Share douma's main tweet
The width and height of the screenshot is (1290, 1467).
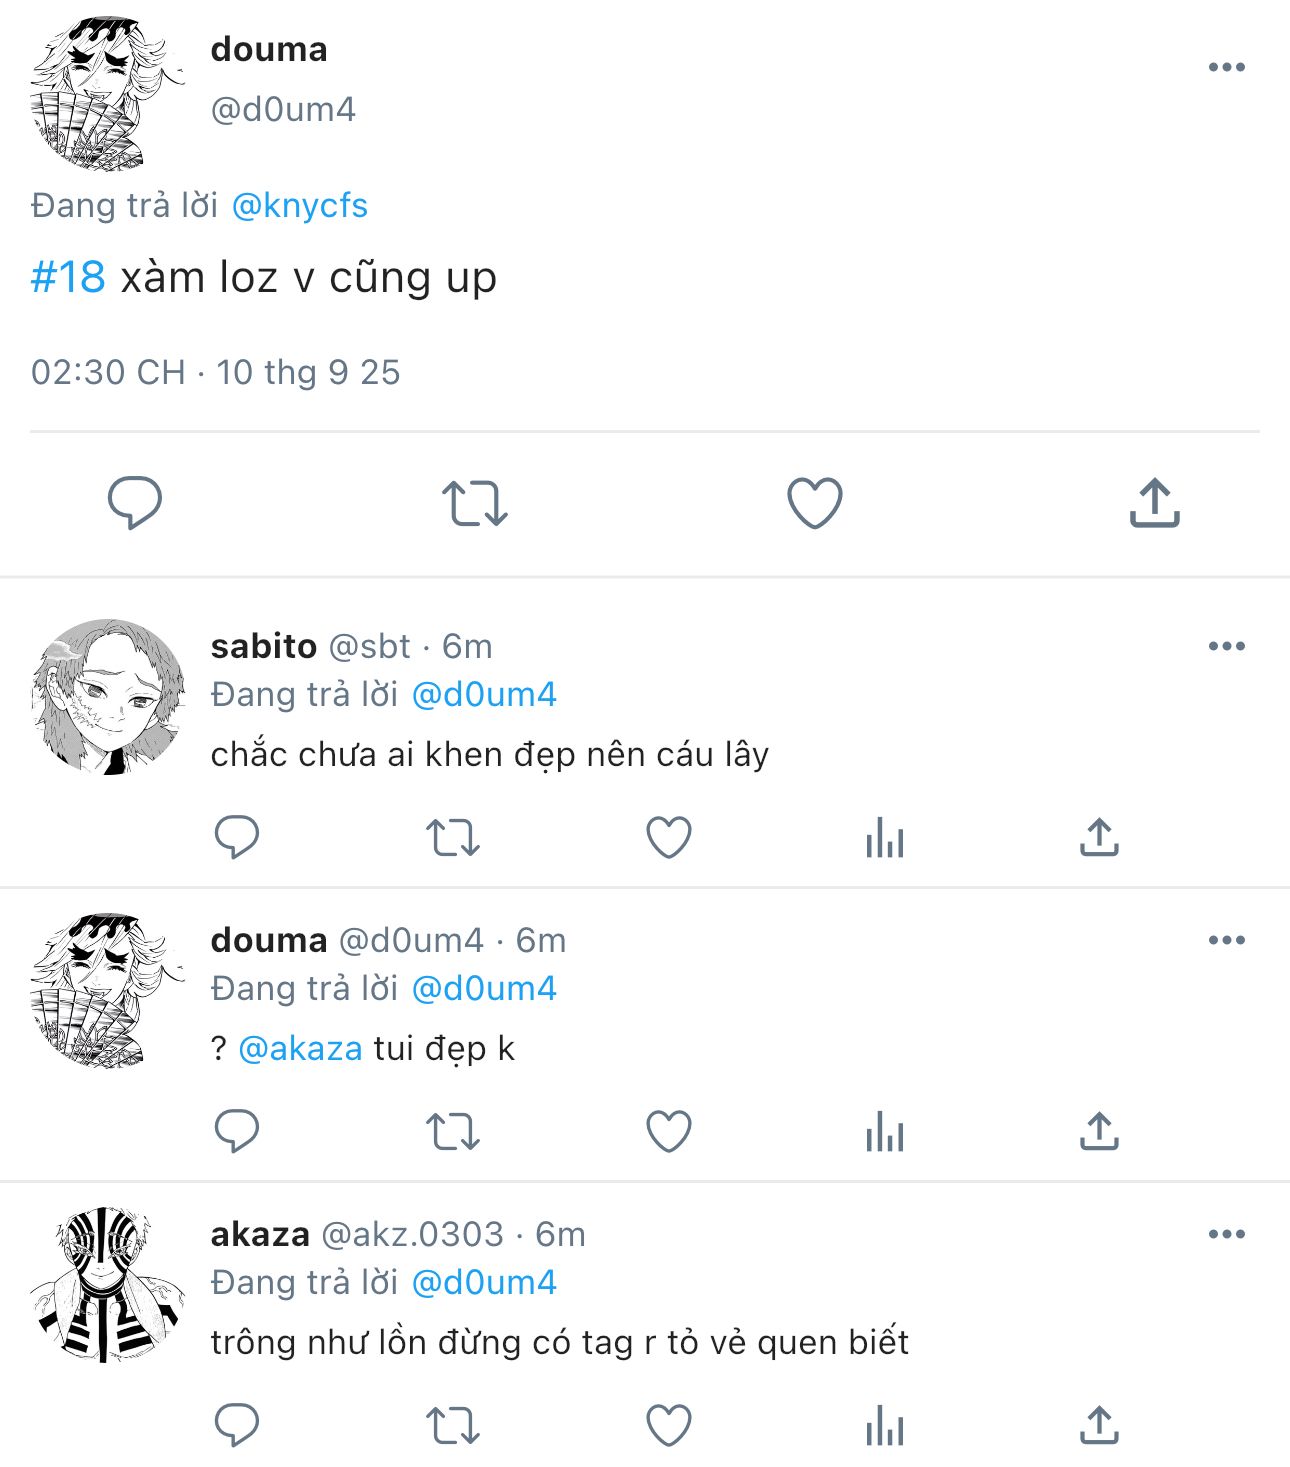tap(1155, 502)
